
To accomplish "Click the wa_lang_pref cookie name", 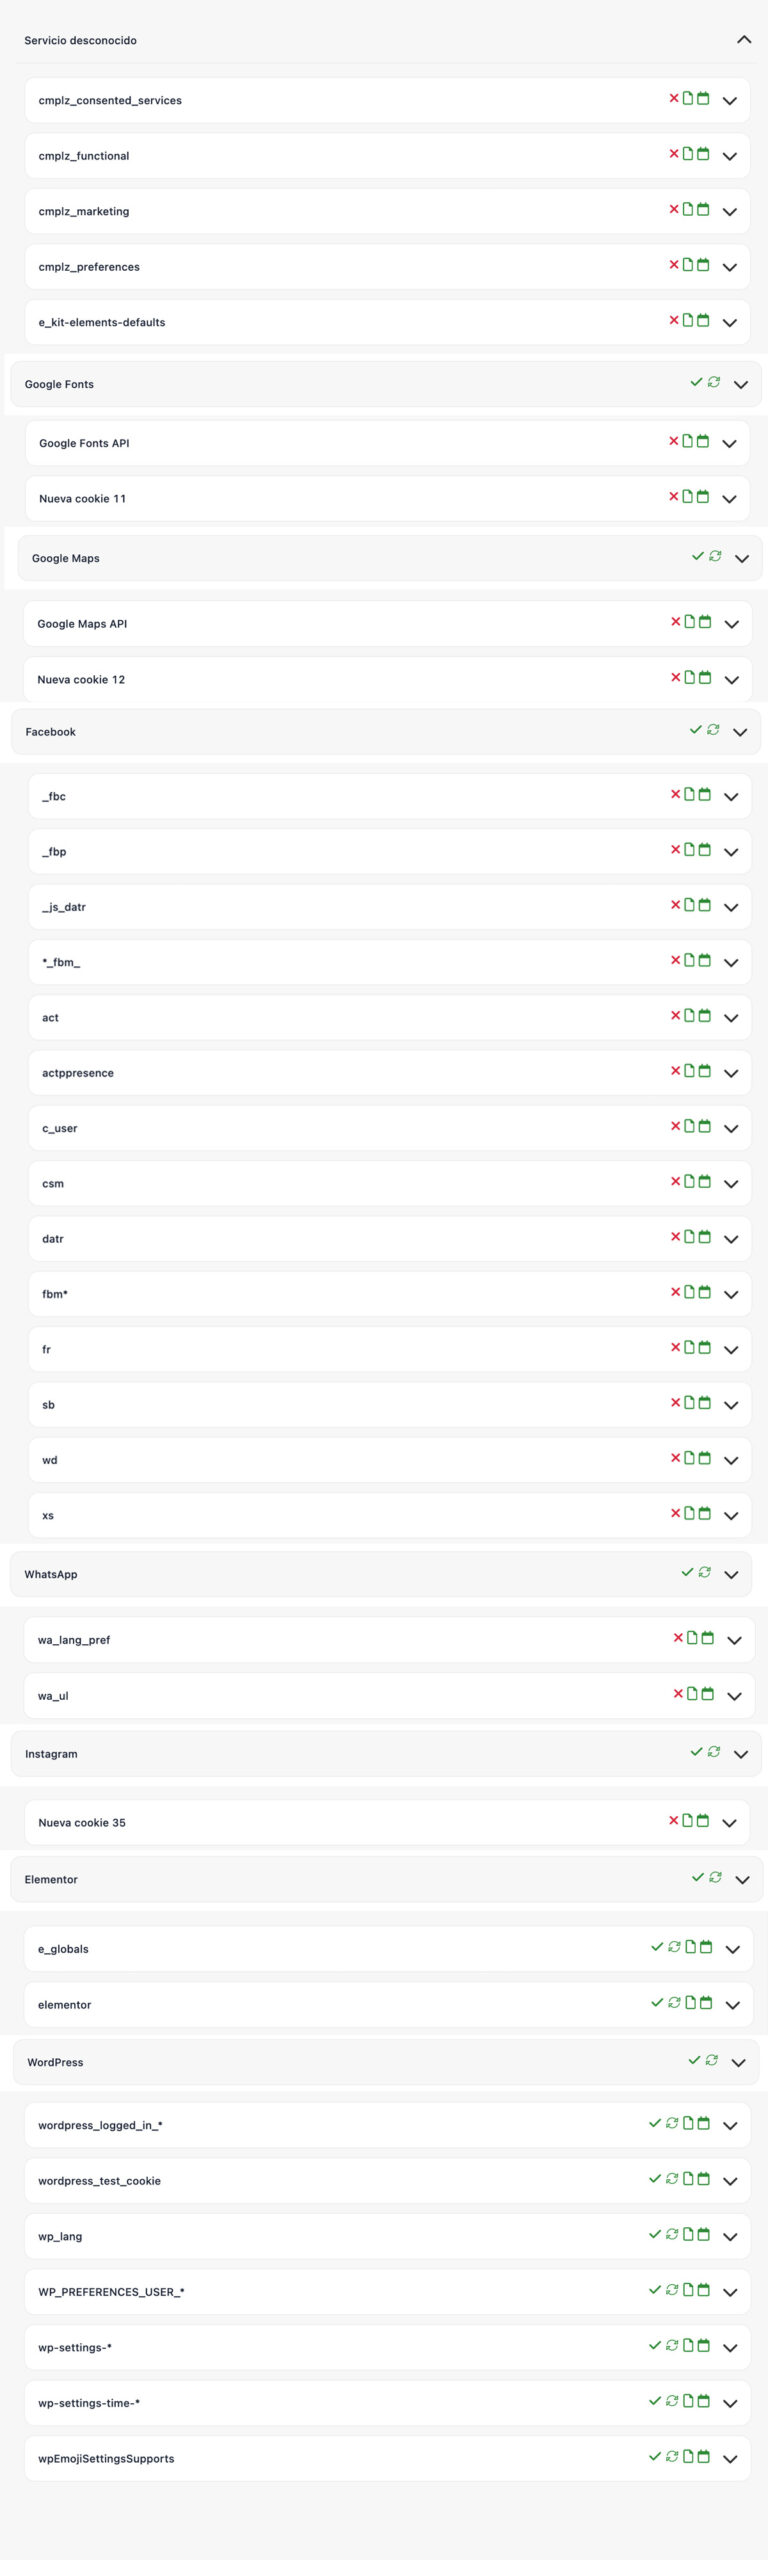I will click(x=74, y=1640).
